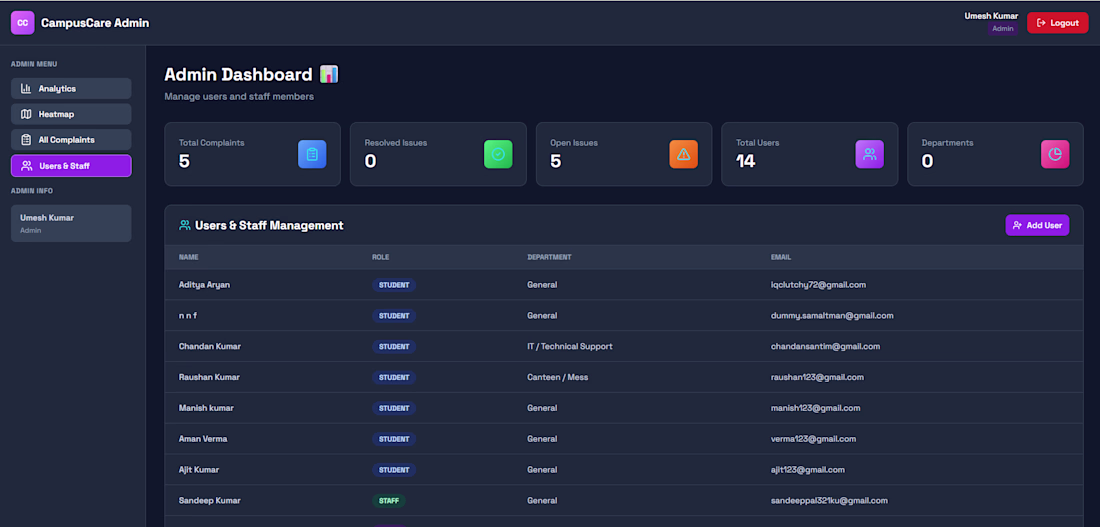Click the purple Total Users people icon
Screen dimensions: 1100x527
[869, 154]
